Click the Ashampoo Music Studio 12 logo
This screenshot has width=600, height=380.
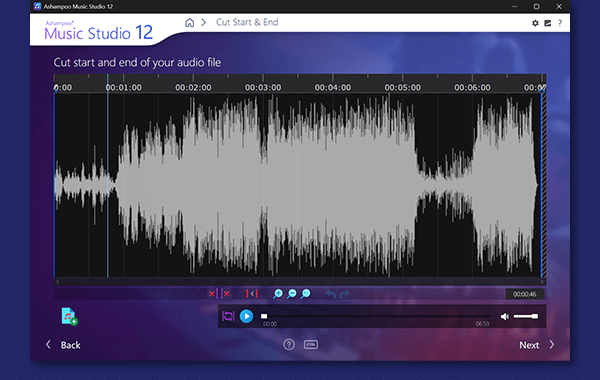(98, 31)
